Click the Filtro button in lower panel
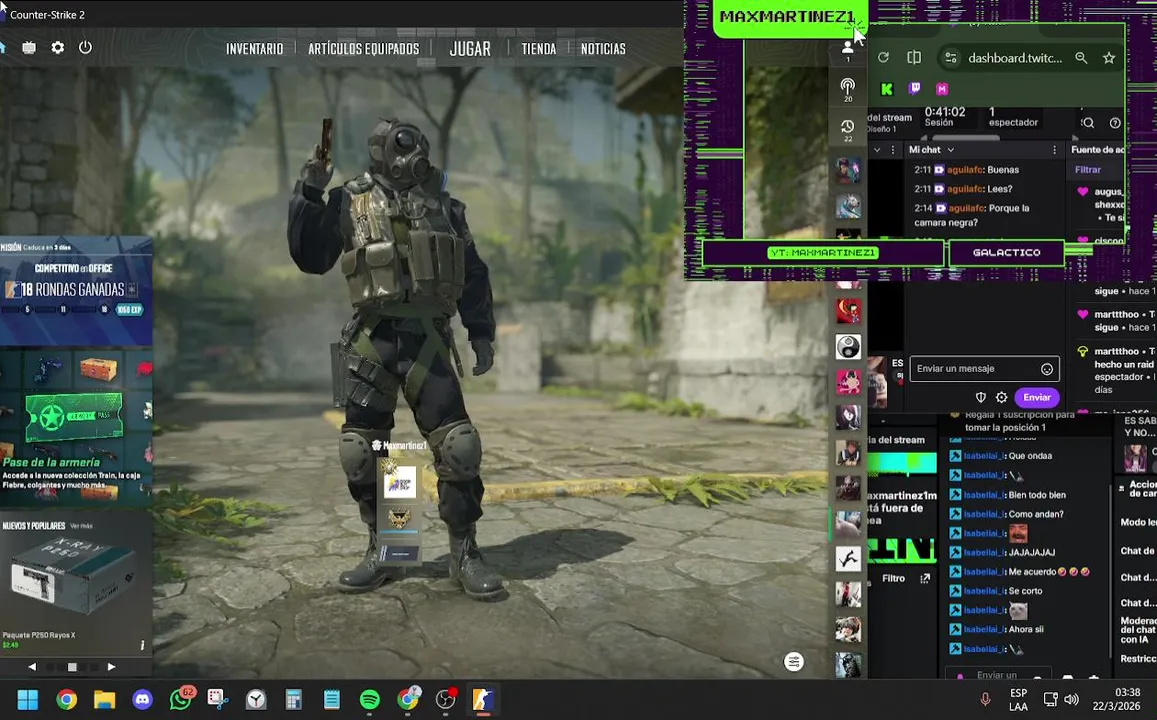 (894, 579)
